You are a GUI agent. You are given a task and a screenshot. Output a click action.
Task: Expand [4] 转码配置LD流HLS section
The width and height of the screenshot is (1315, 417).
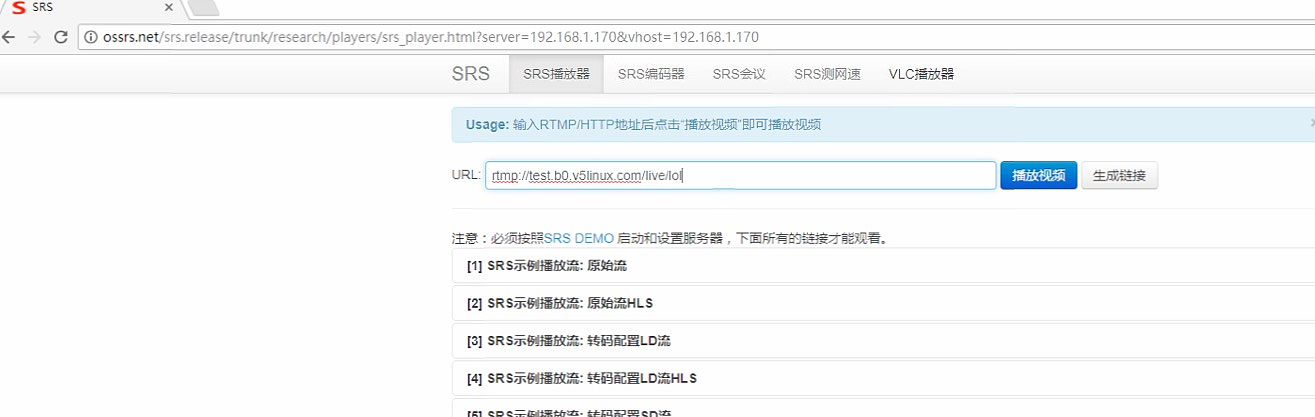[582, 378]
